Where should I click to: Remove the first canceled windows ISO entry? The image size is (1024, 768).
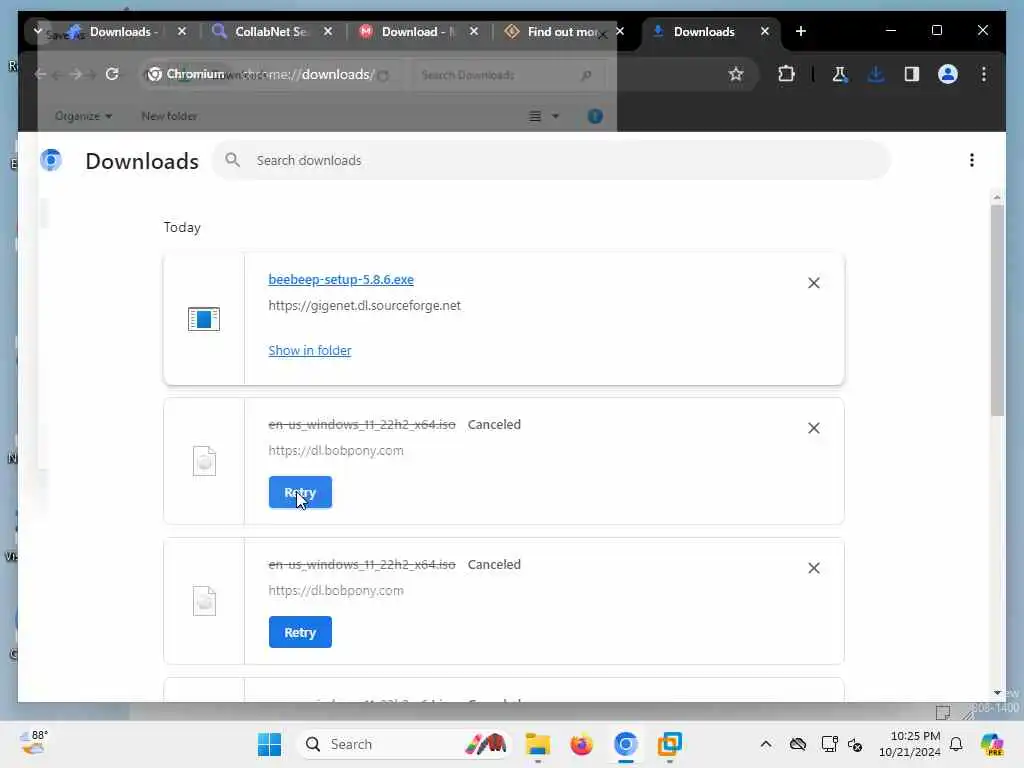point(814,428)
